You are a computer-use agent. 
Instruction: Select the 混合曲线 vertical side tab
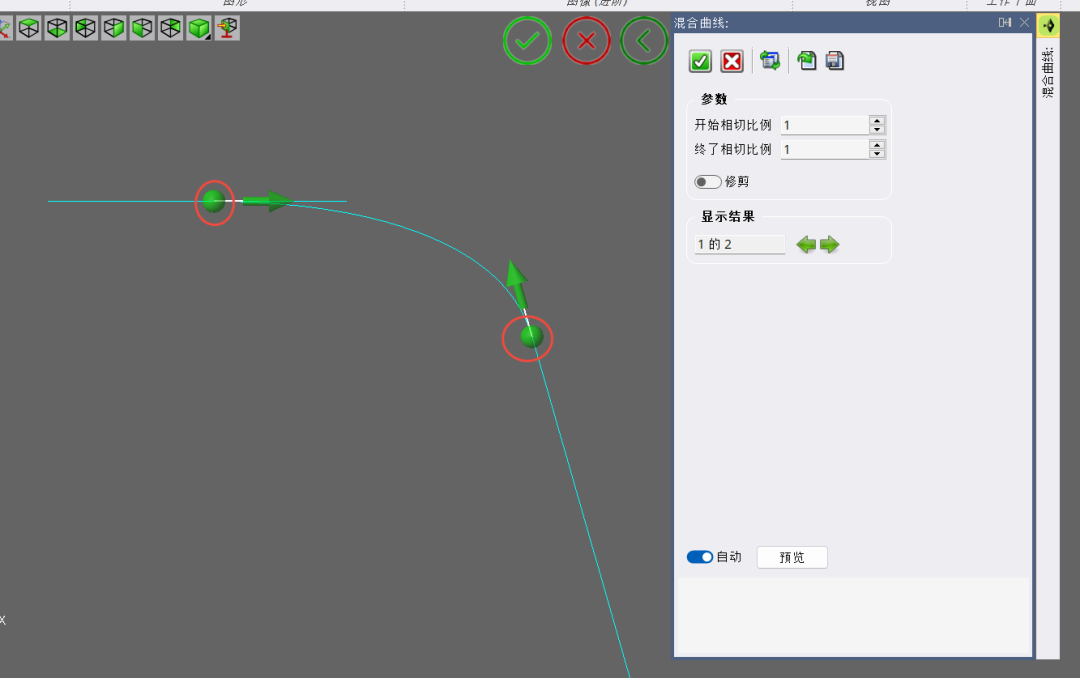(1047, 70)
